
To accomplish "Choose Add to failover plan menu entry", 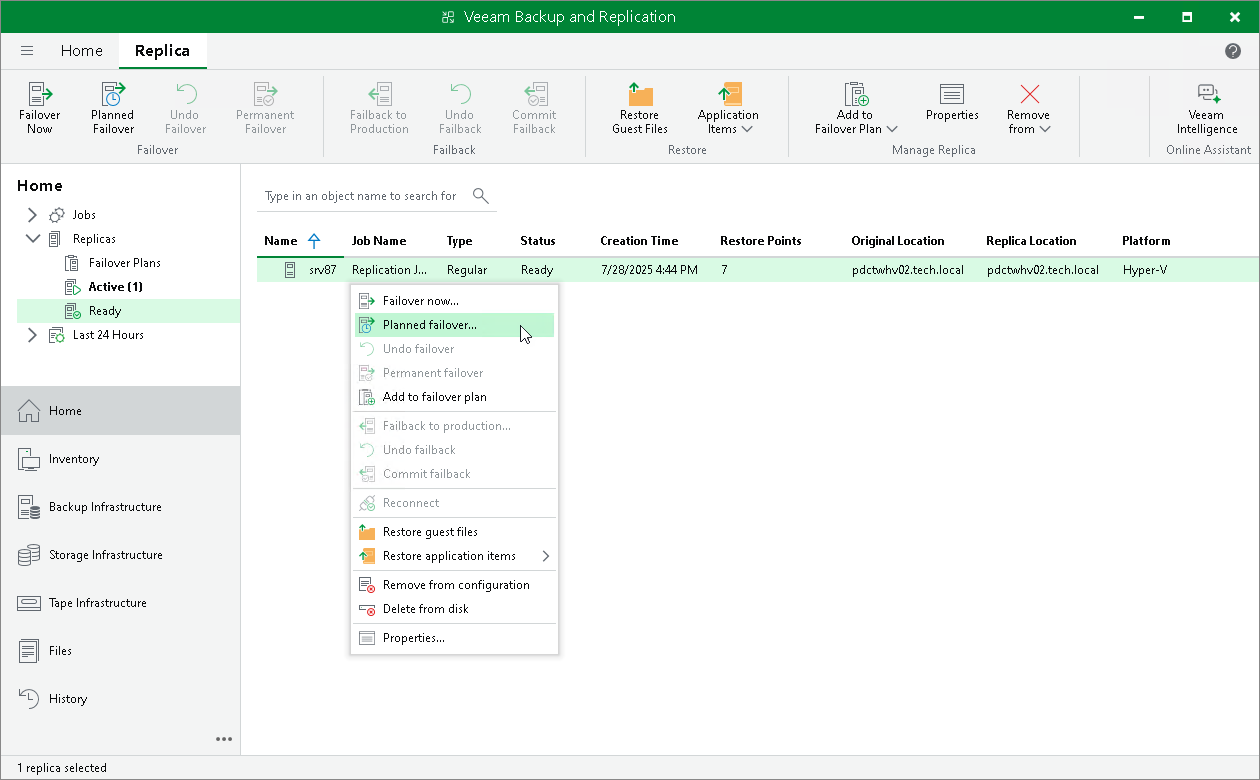I will click(x=454, y=397).
